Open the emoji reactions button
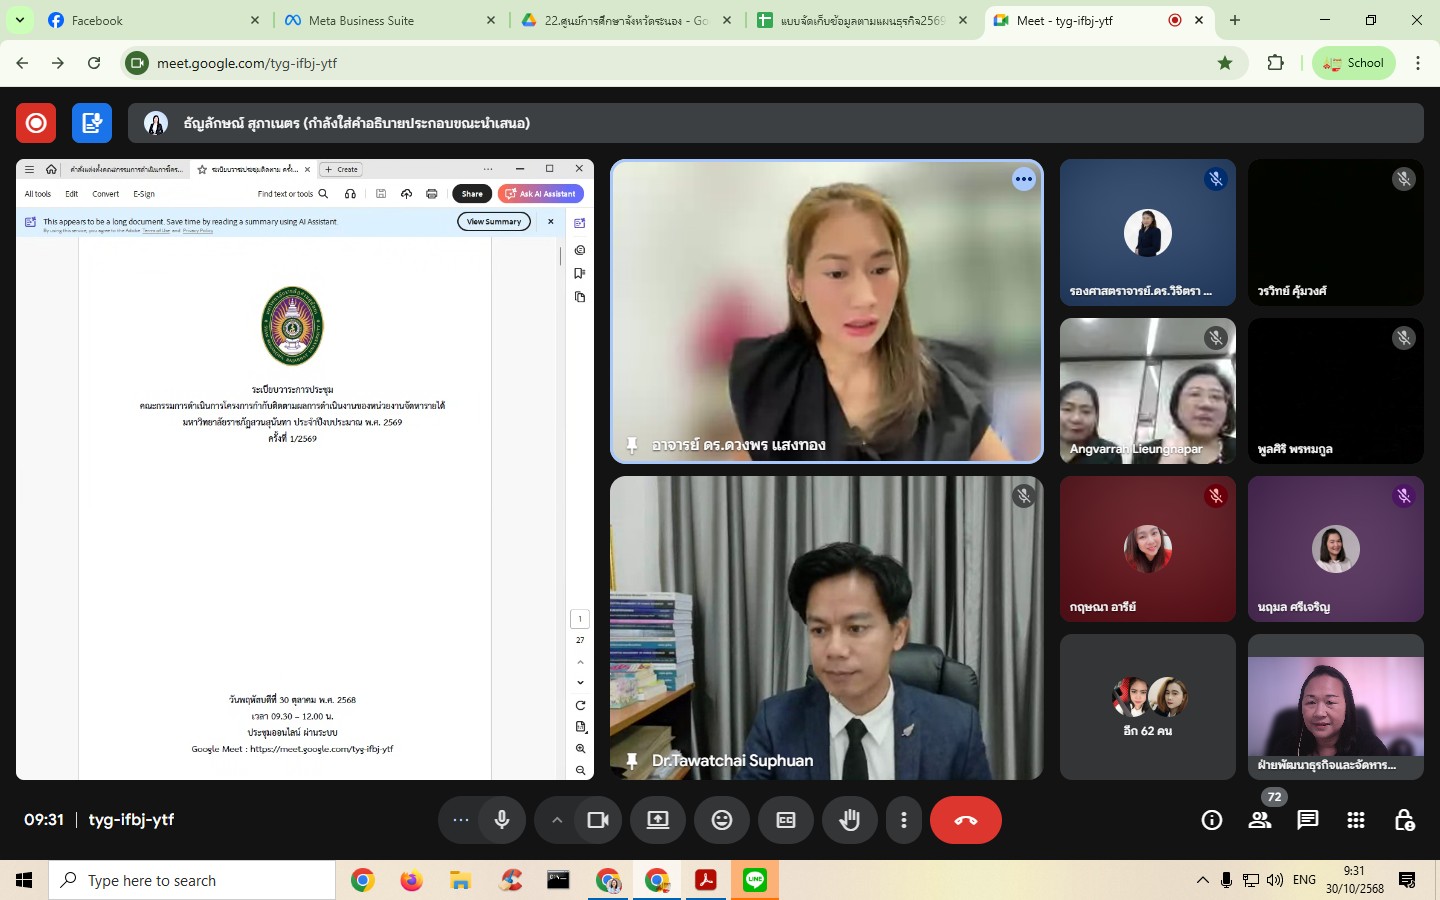 [x=722, y=820]
